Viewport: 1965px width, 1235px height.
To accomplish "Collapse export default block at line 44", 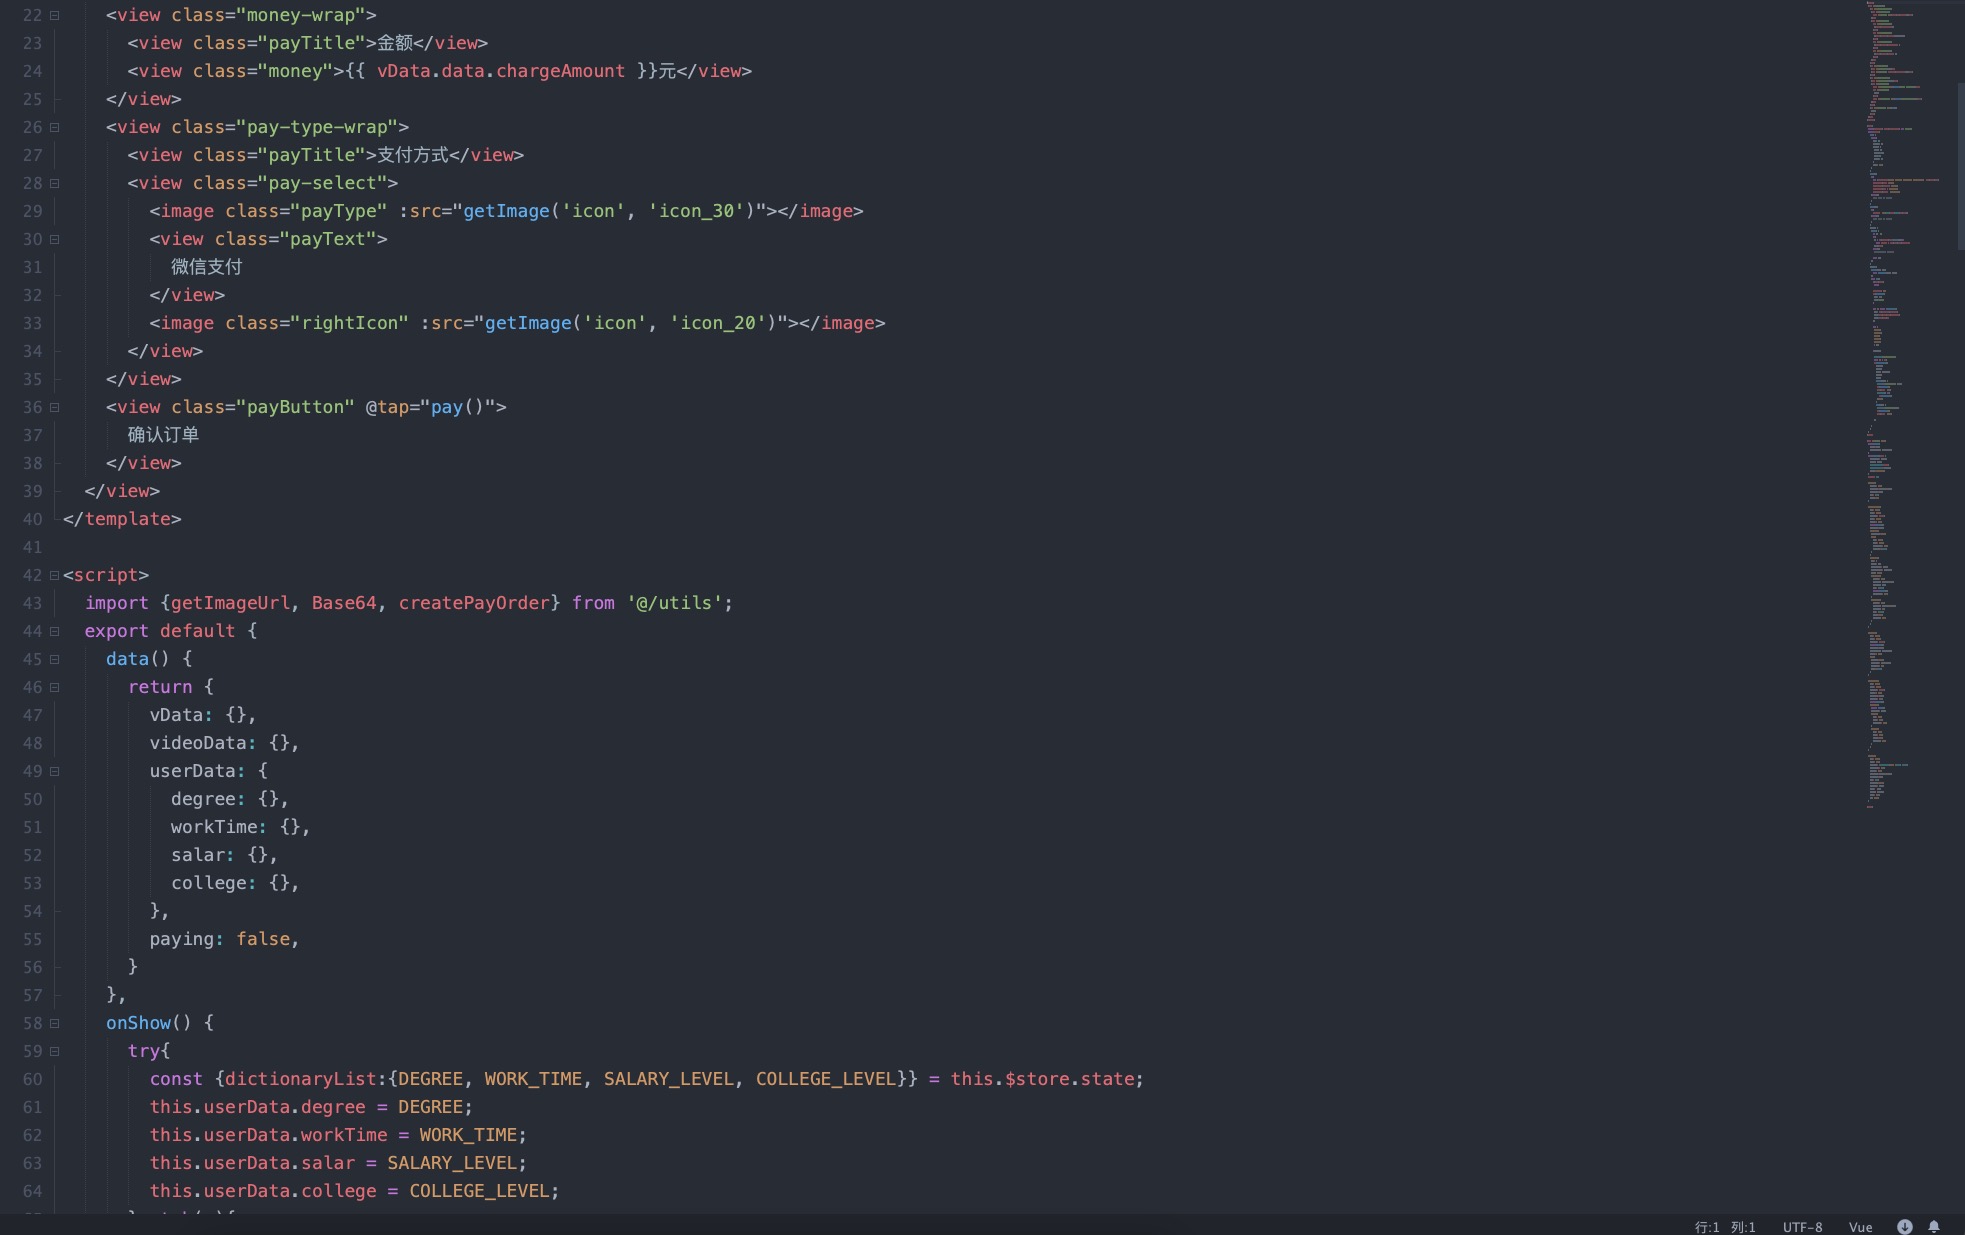I will coord(54,631).
